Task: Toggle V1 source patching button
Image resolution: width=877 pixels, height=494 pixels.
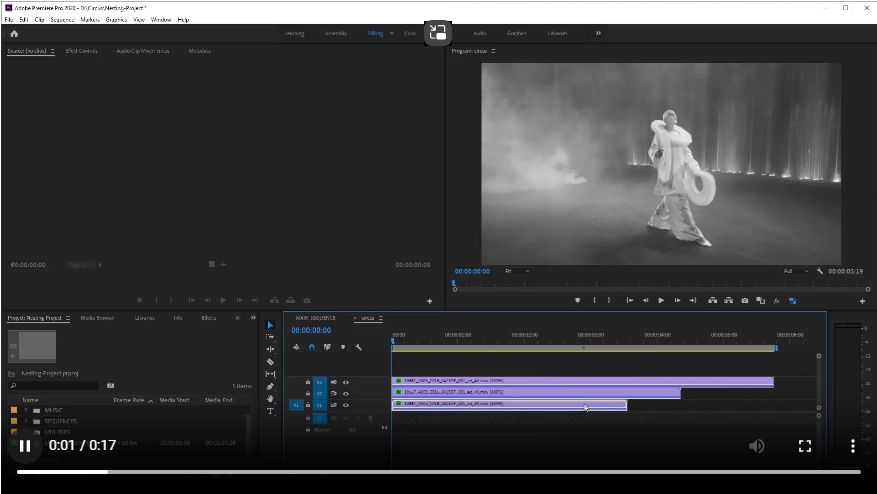Action: 296,405
